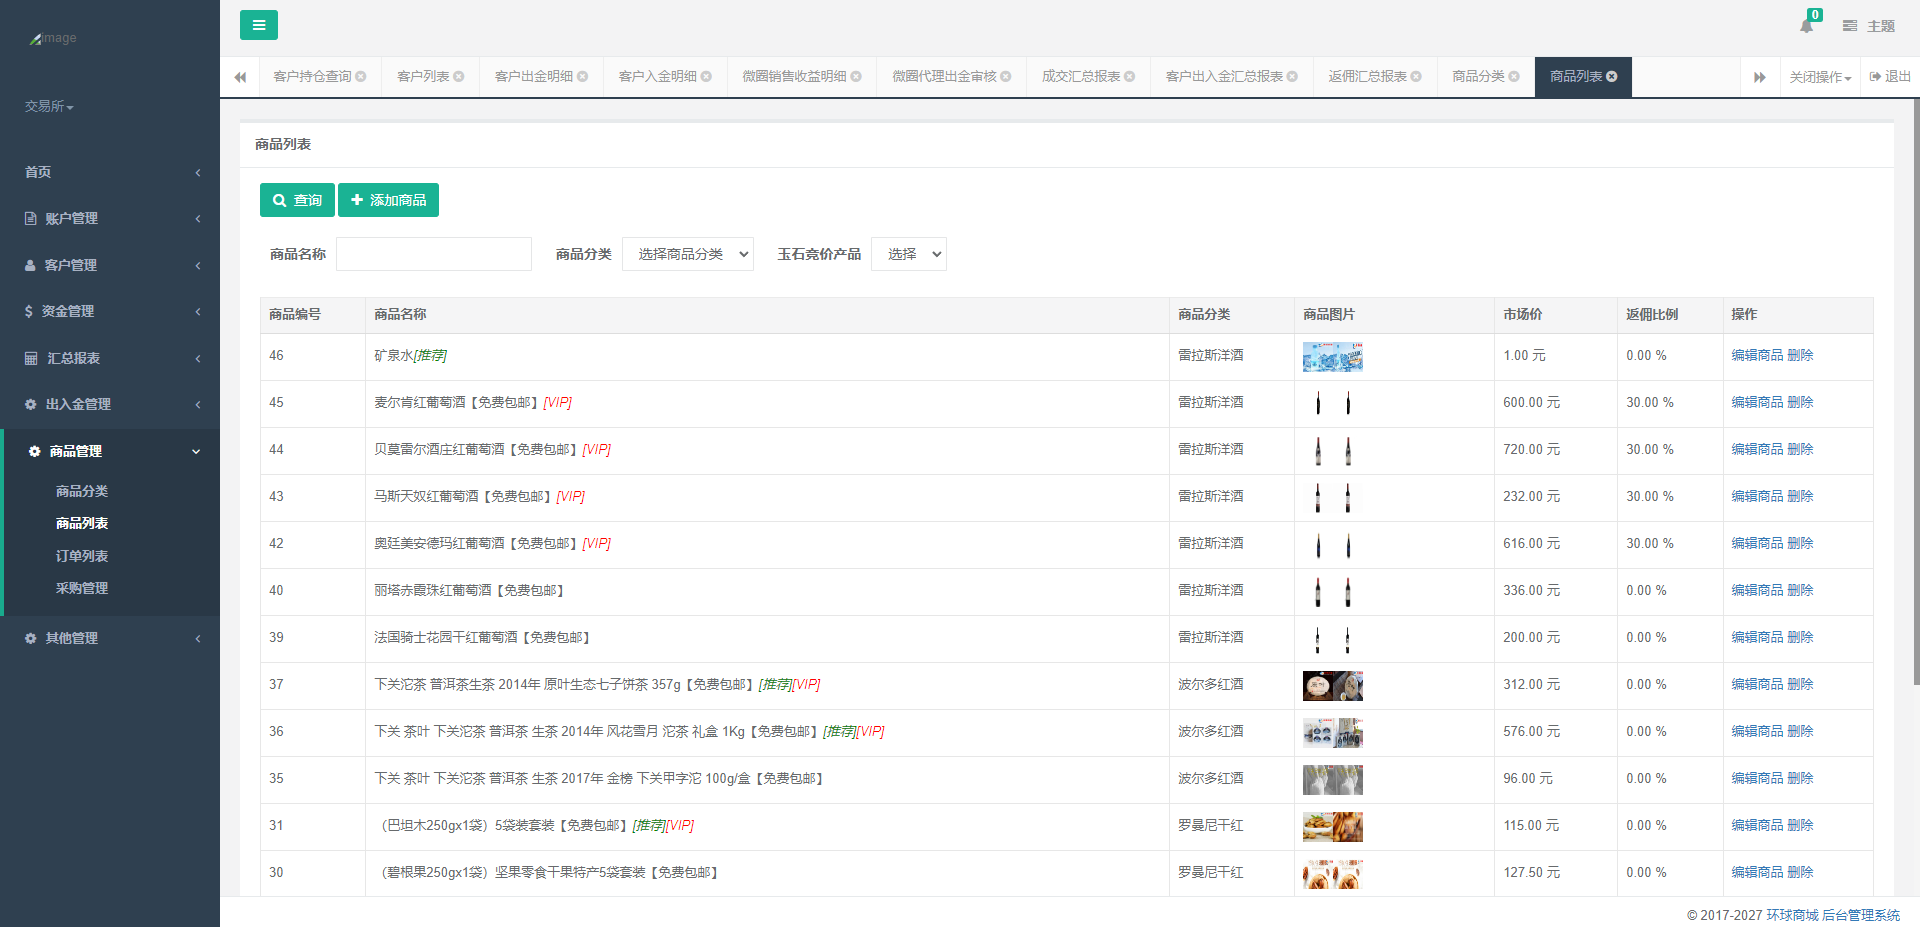Edit product 40 丽塔赤霞珠红葡萄酒

[x=1757, y=590]
